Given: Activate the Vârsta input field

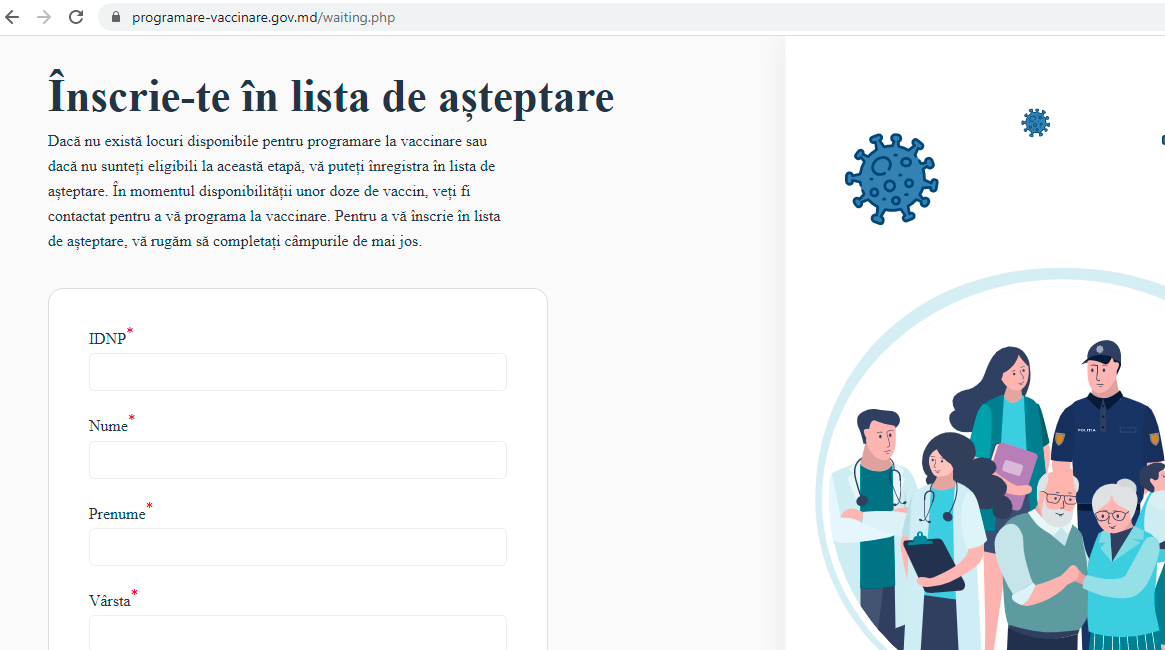Looking at the screenshot, I should (x=297, y=632).
